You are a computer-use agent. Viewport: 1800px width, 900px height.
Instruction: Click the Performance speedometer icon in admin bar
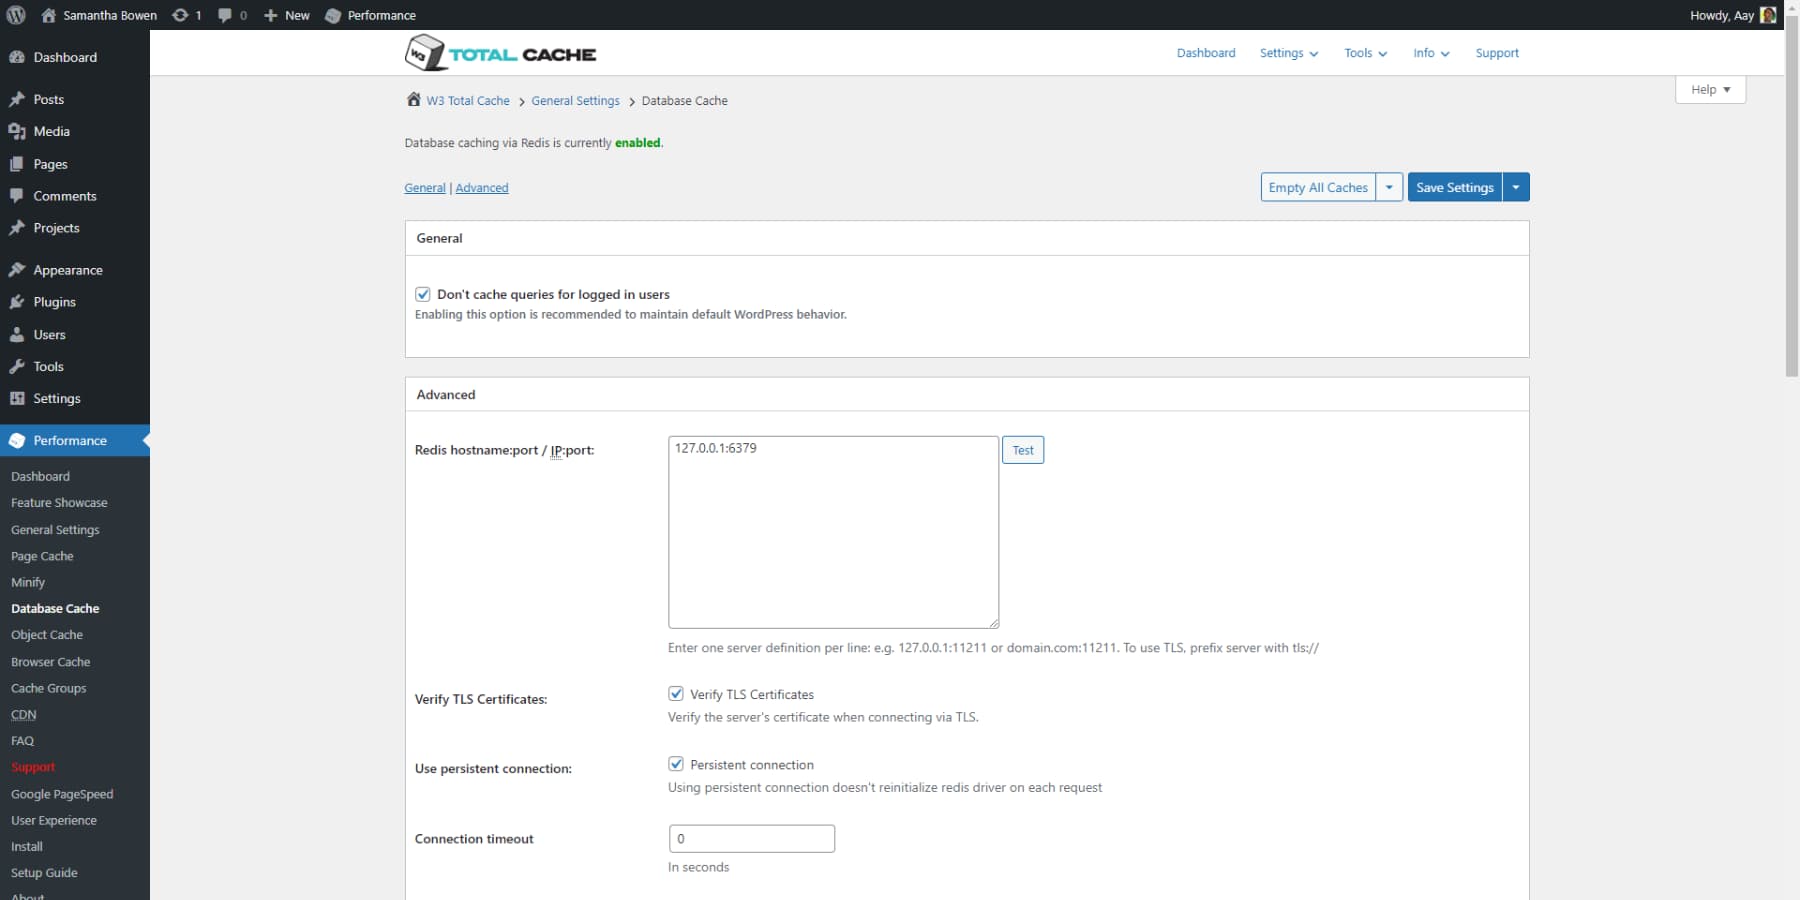334,15
